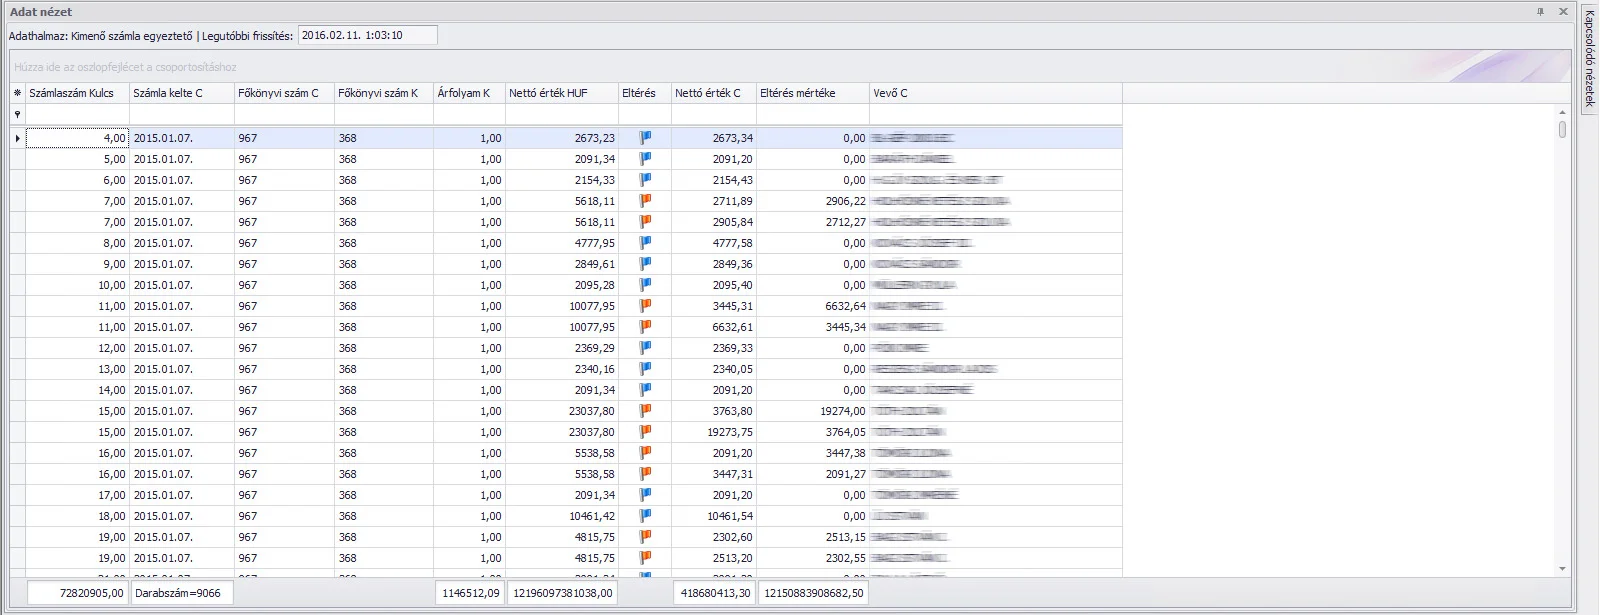Image resolution: width=1600 pixels, height=615 pixels.
Task: Open the Kapcsolódó nézetek side tab
Action: click(1589, 58)
